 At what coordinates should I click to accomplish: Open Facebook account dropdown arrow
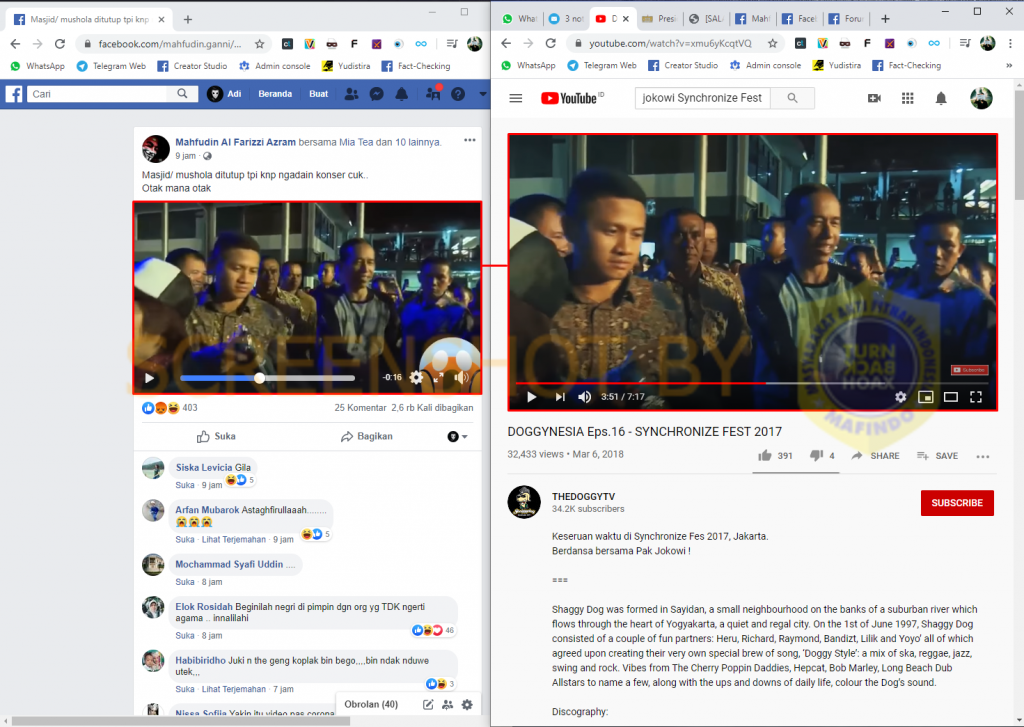click(482, 94)
